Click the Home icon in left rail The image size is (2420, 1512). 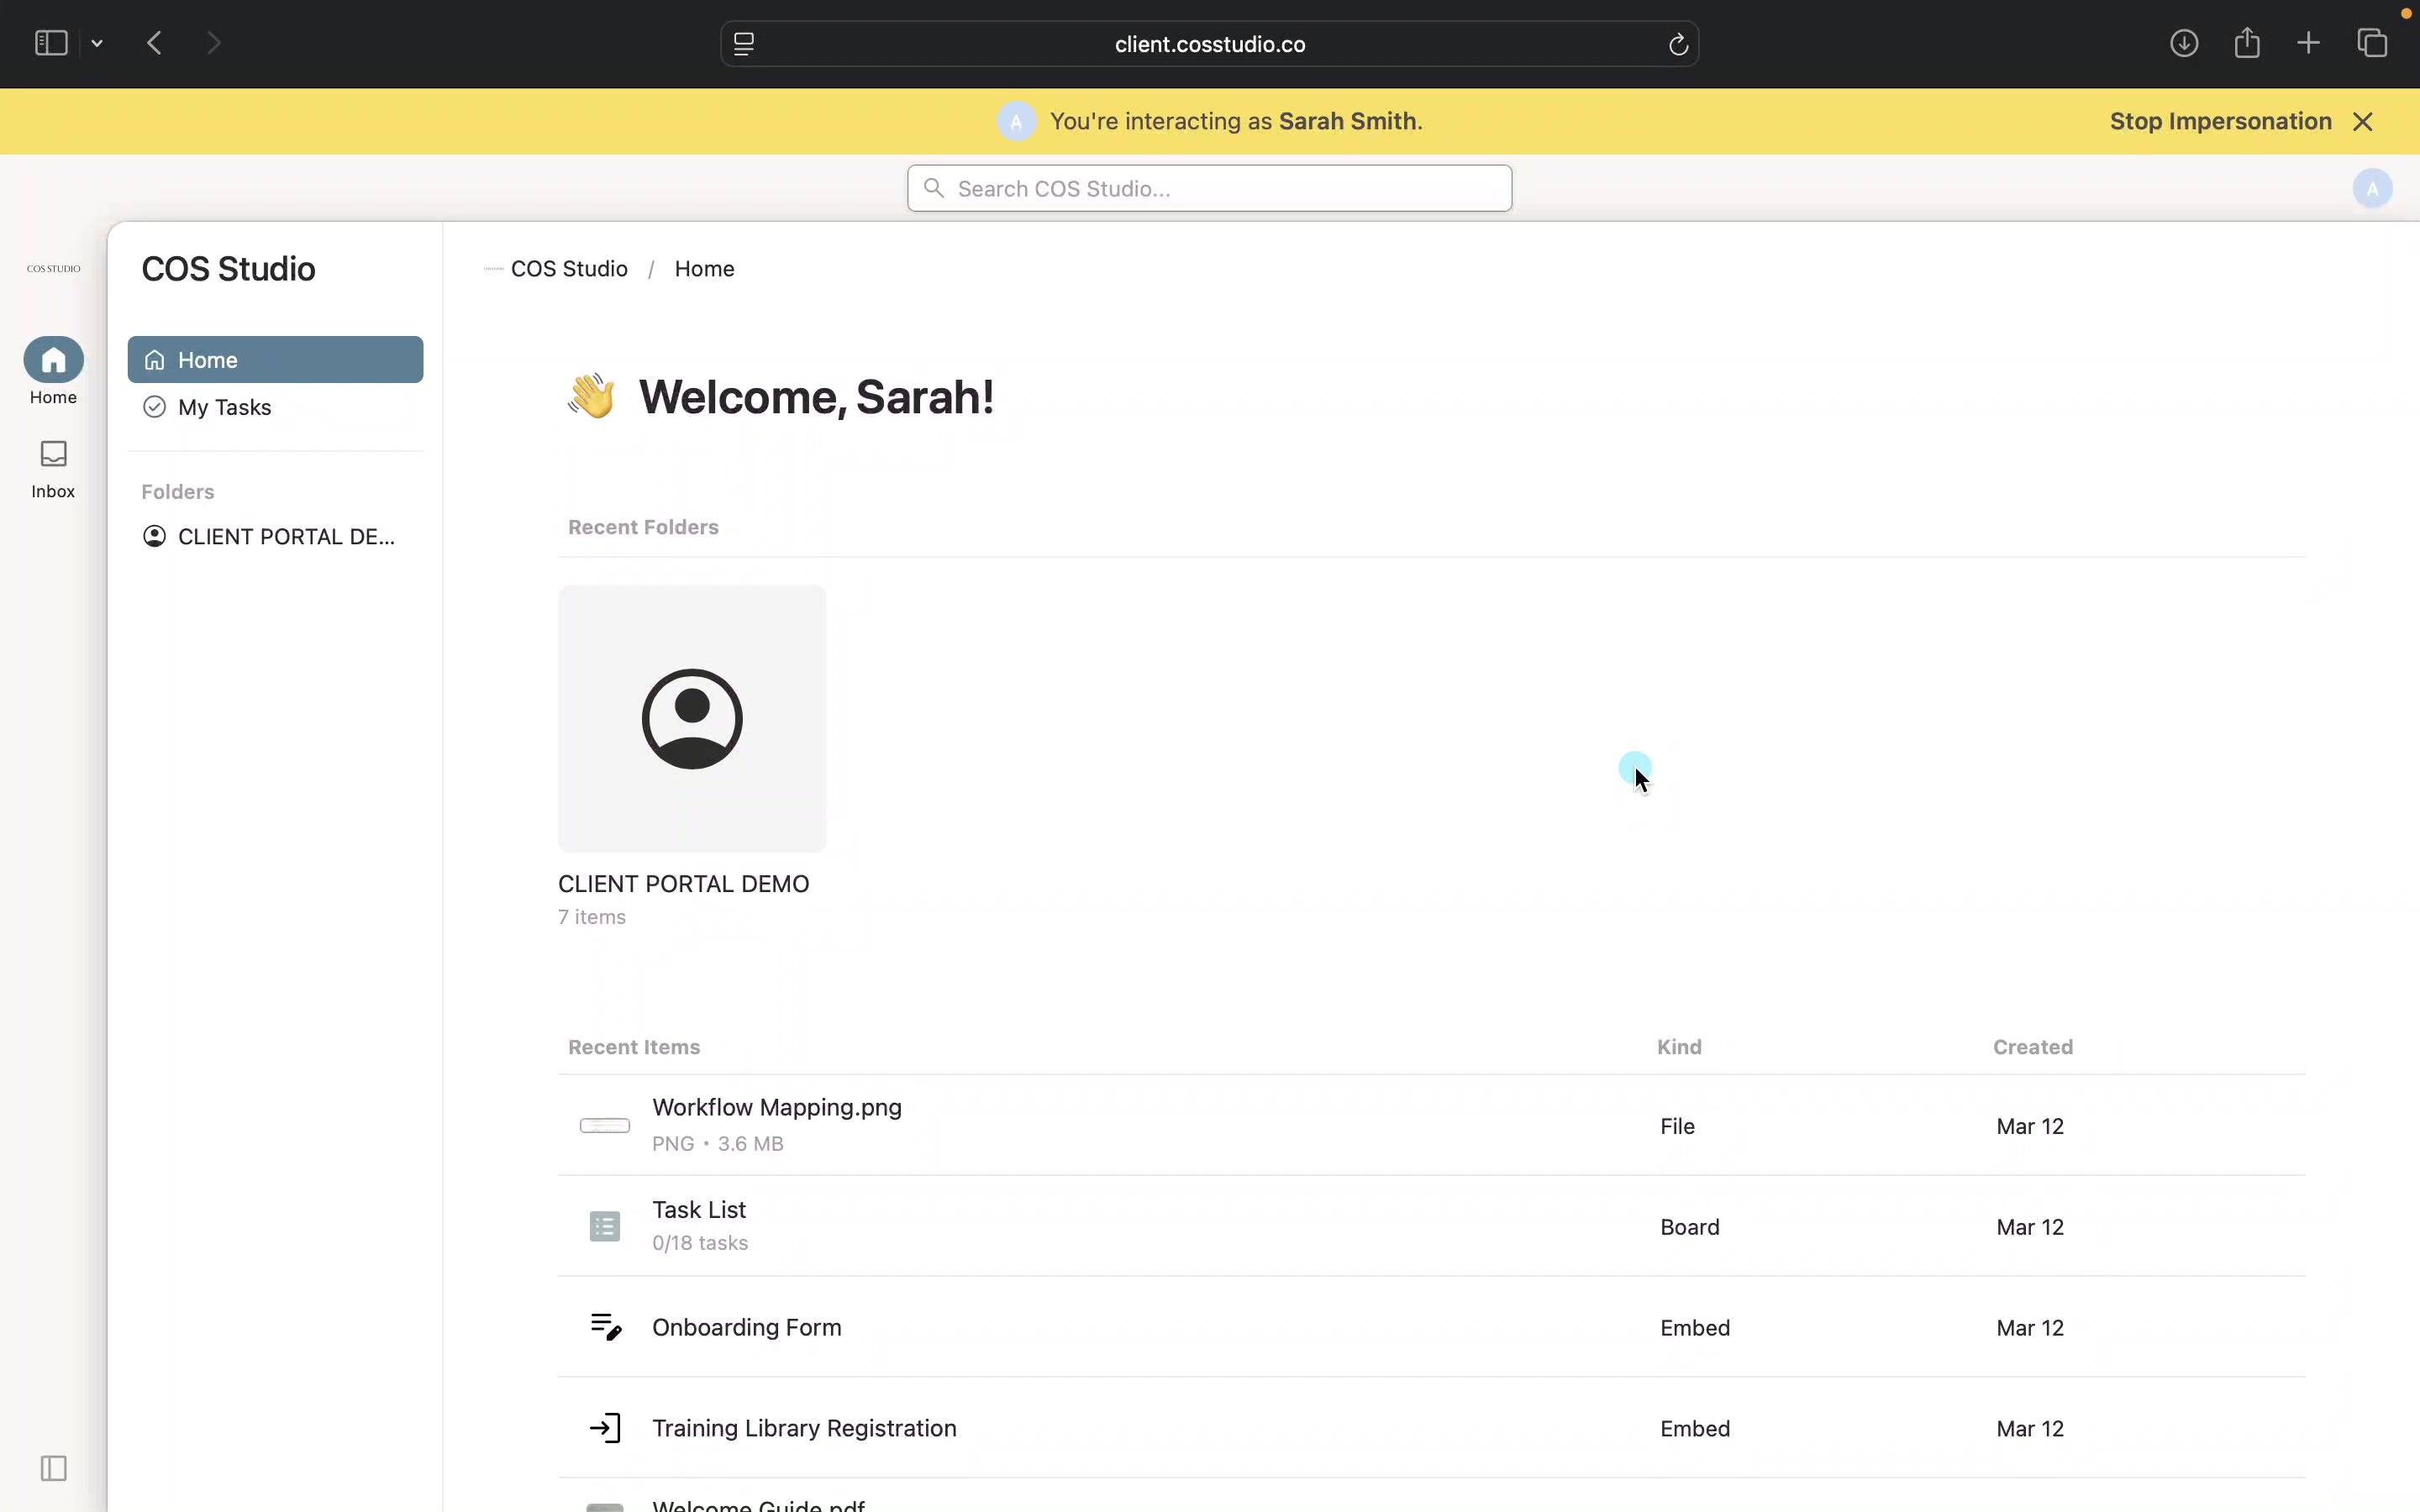[x=53, y=360]
